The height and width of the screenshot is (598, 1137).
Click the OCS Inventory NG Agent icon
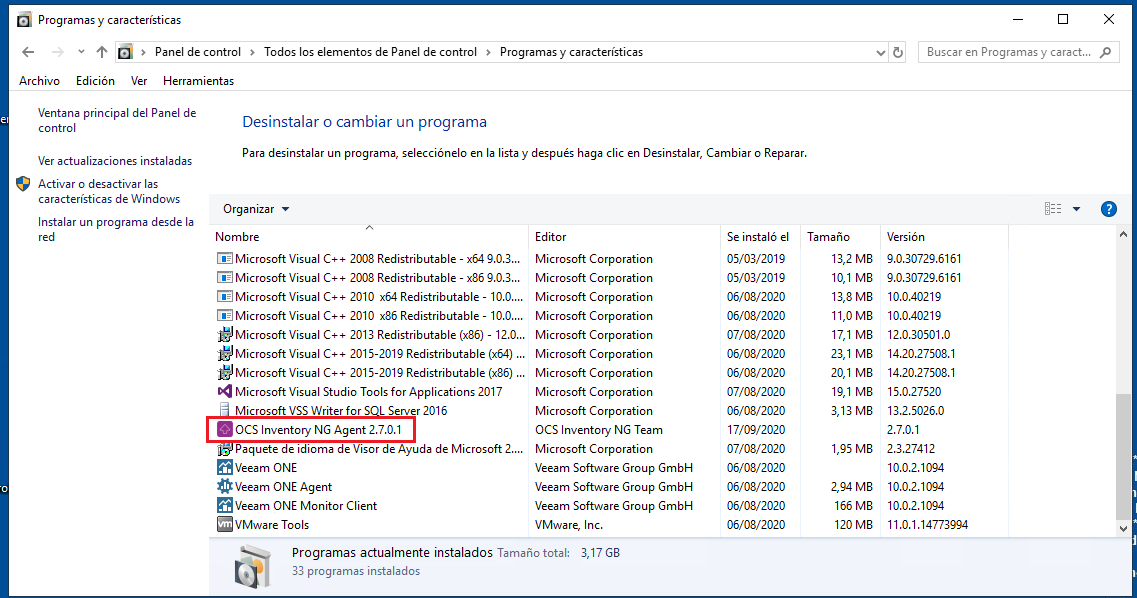[x=222, y=429]
